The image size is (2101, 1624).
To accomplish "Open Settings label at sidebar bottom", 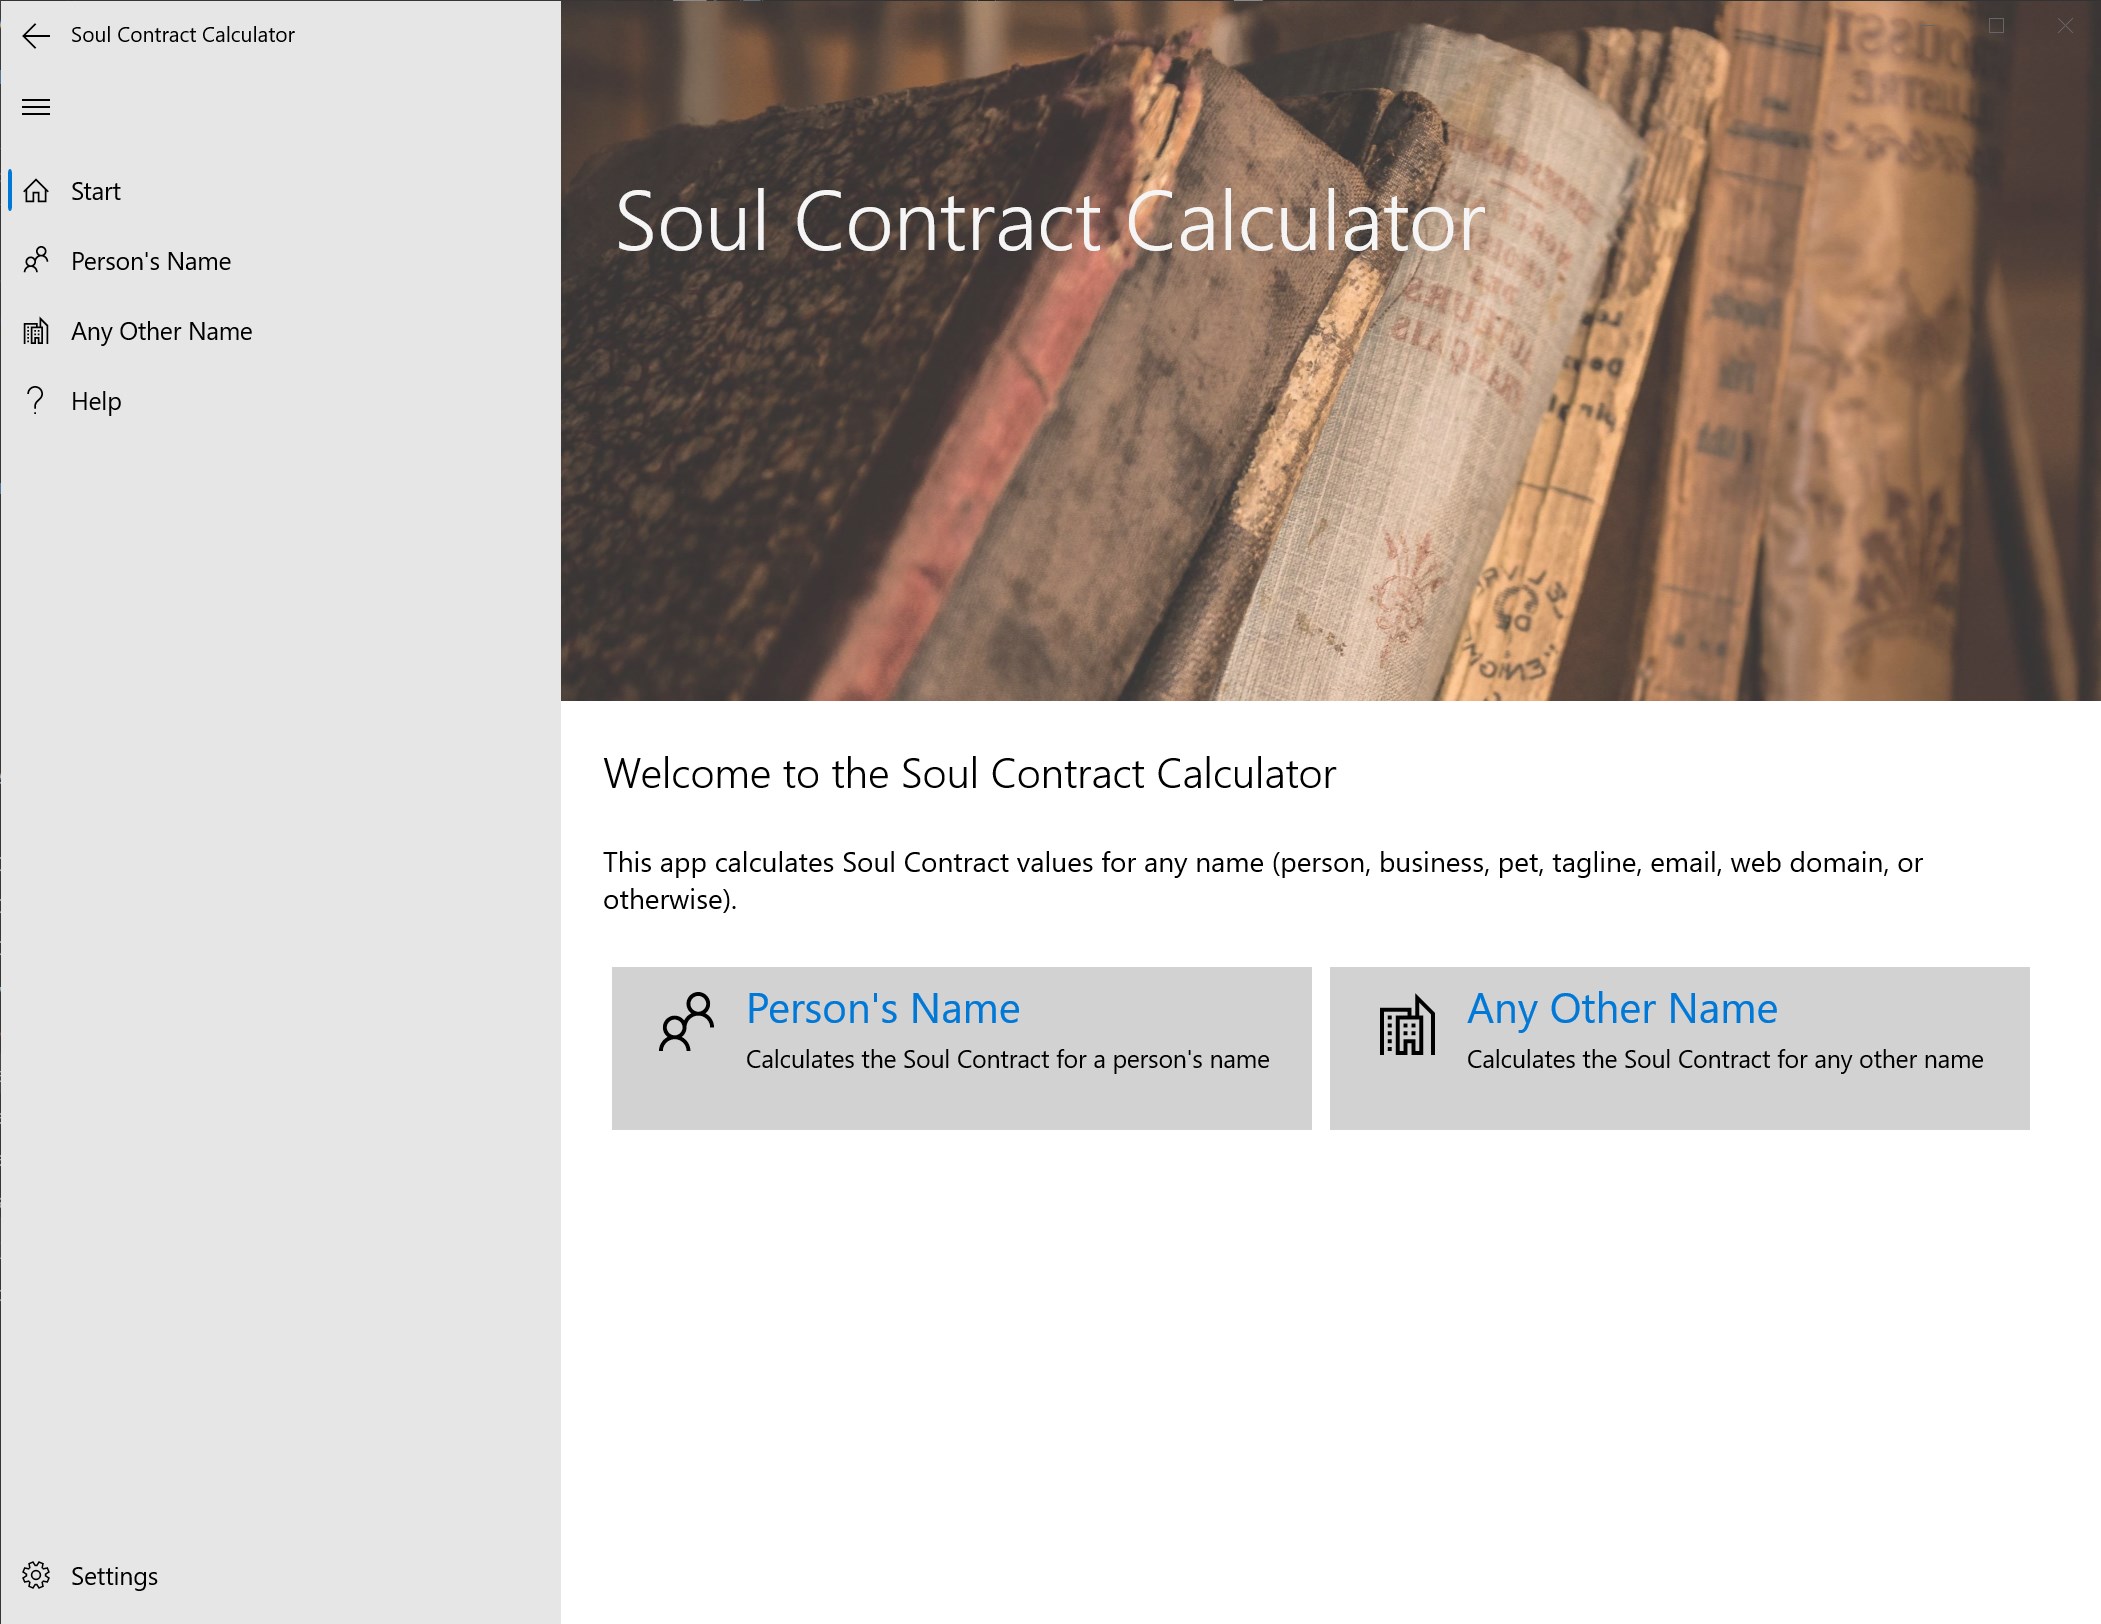I will tap(114, 1576).
